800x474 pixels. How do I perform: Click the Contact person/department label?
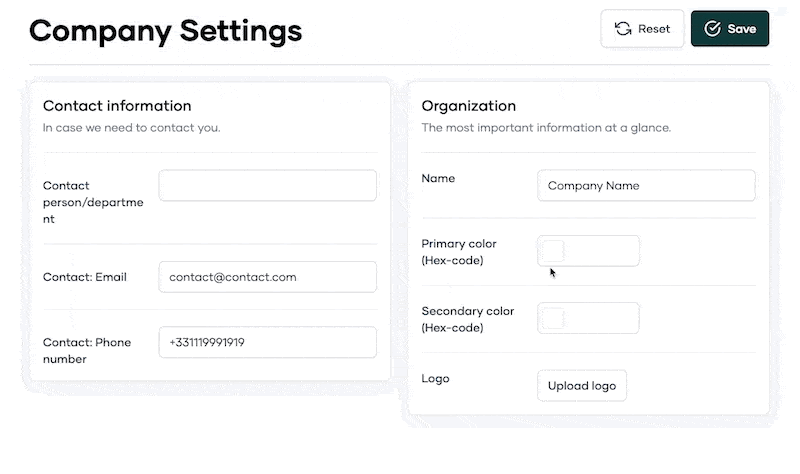93,203
